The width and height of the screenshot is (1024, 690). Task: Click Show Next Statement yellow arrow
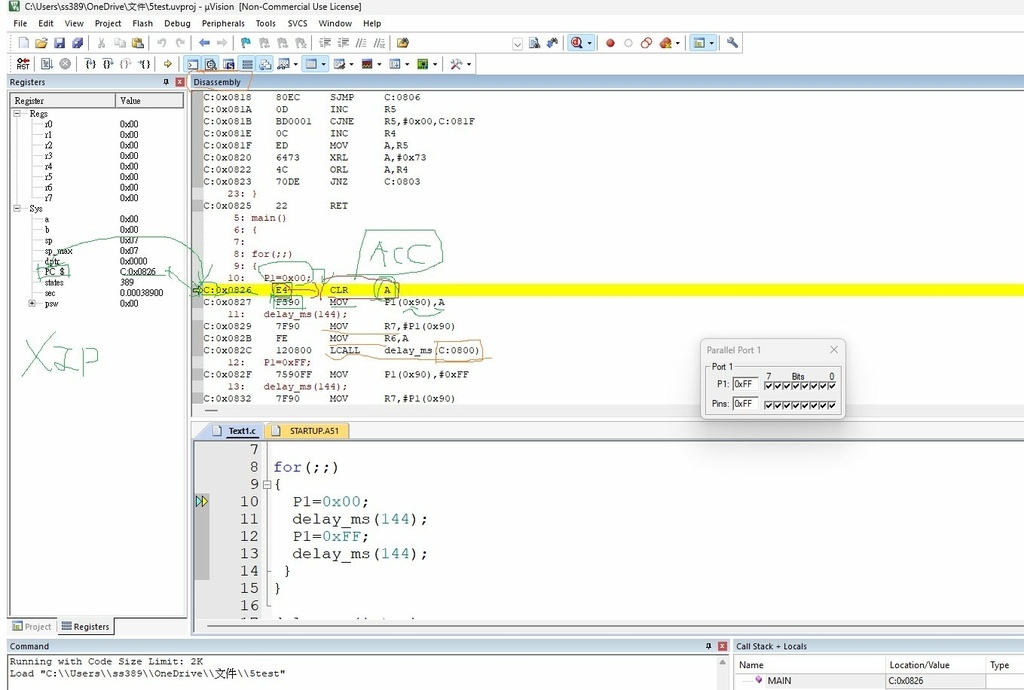(167, 64)
